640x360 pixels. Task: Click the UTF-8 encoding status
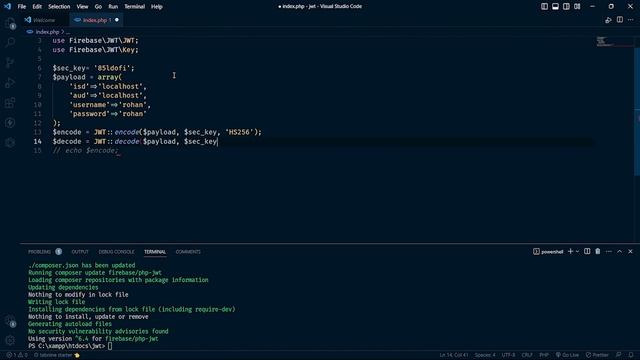pyautogui.click(x=508, y=355)
